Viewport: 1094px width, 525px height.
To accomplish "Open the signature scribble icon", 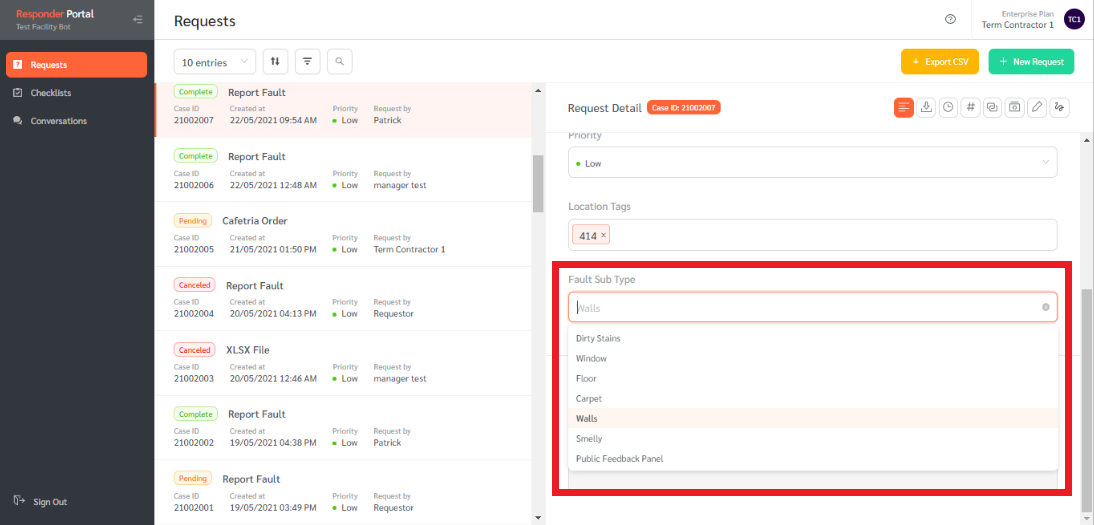I will pos(1060,107).
